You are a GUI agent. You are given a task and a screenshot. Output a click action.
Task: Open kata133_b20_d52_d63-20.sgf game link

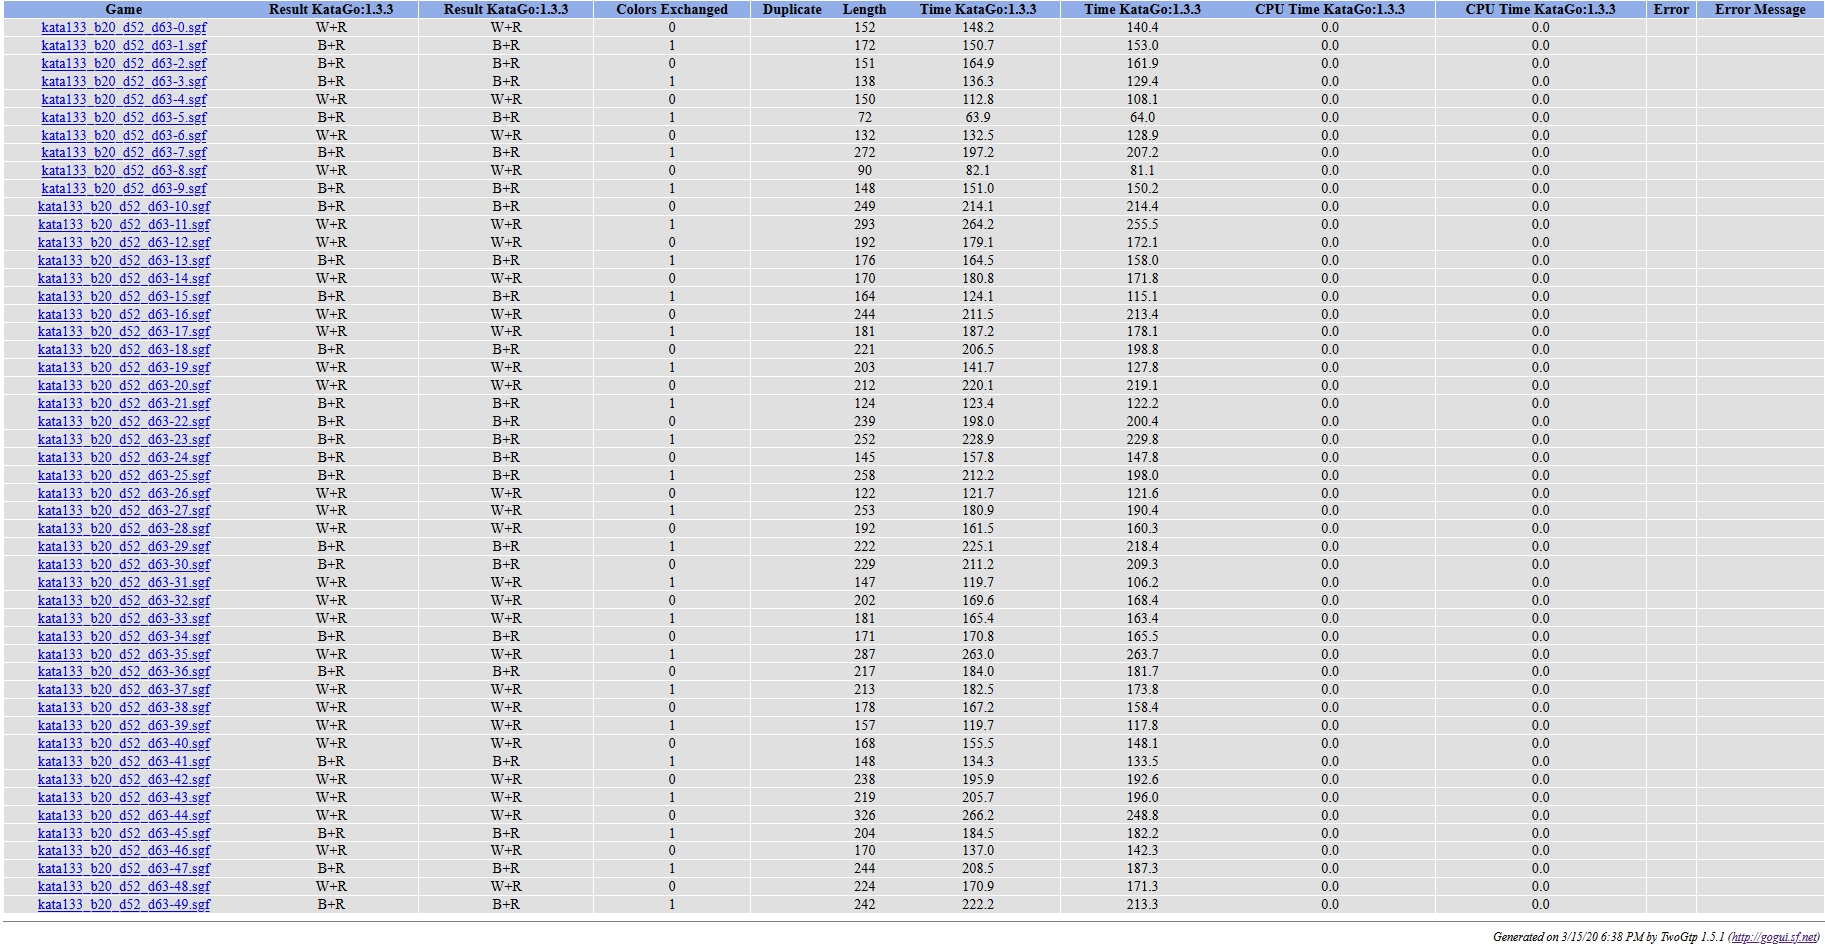point(124,386)
